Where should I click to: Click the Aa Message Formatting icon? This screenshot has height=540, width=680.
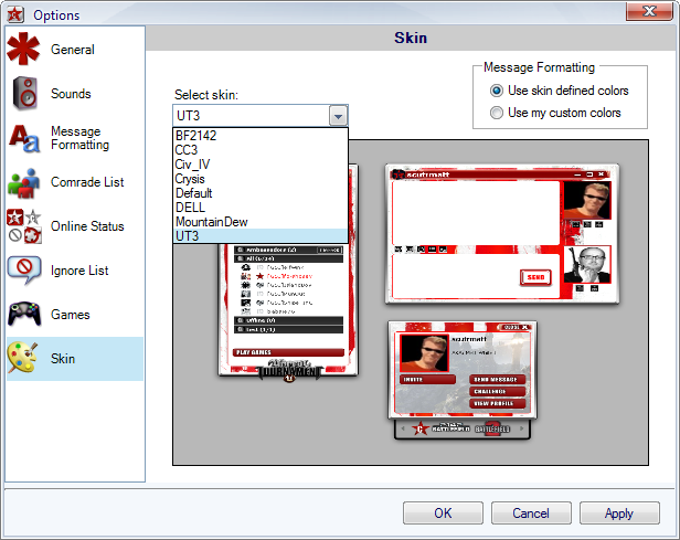click(x=24, y=138)
